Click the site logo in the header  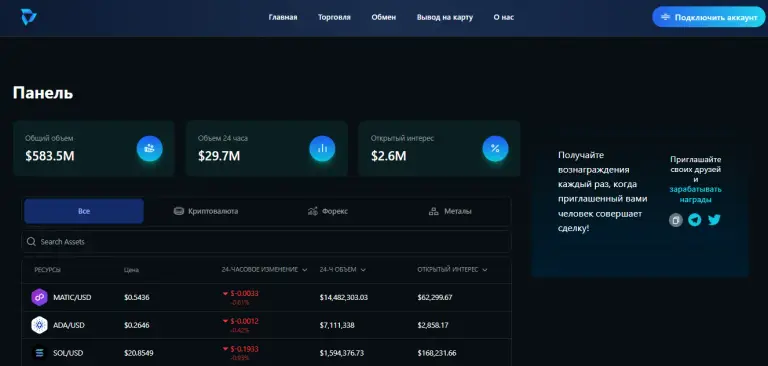click(28, 17)
